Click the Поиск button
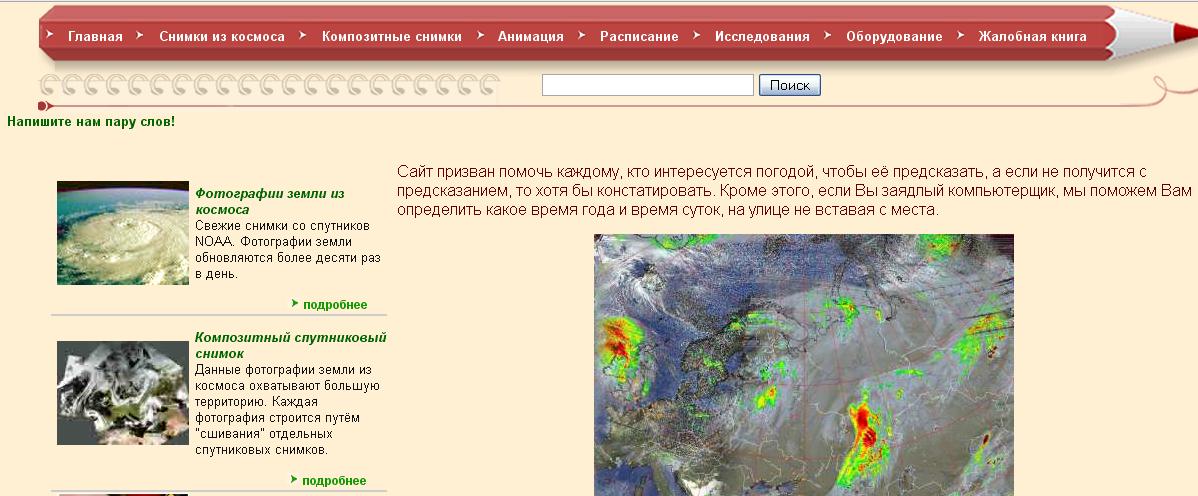The height and width of the screenshot is (496, 1198). (789, 85)
